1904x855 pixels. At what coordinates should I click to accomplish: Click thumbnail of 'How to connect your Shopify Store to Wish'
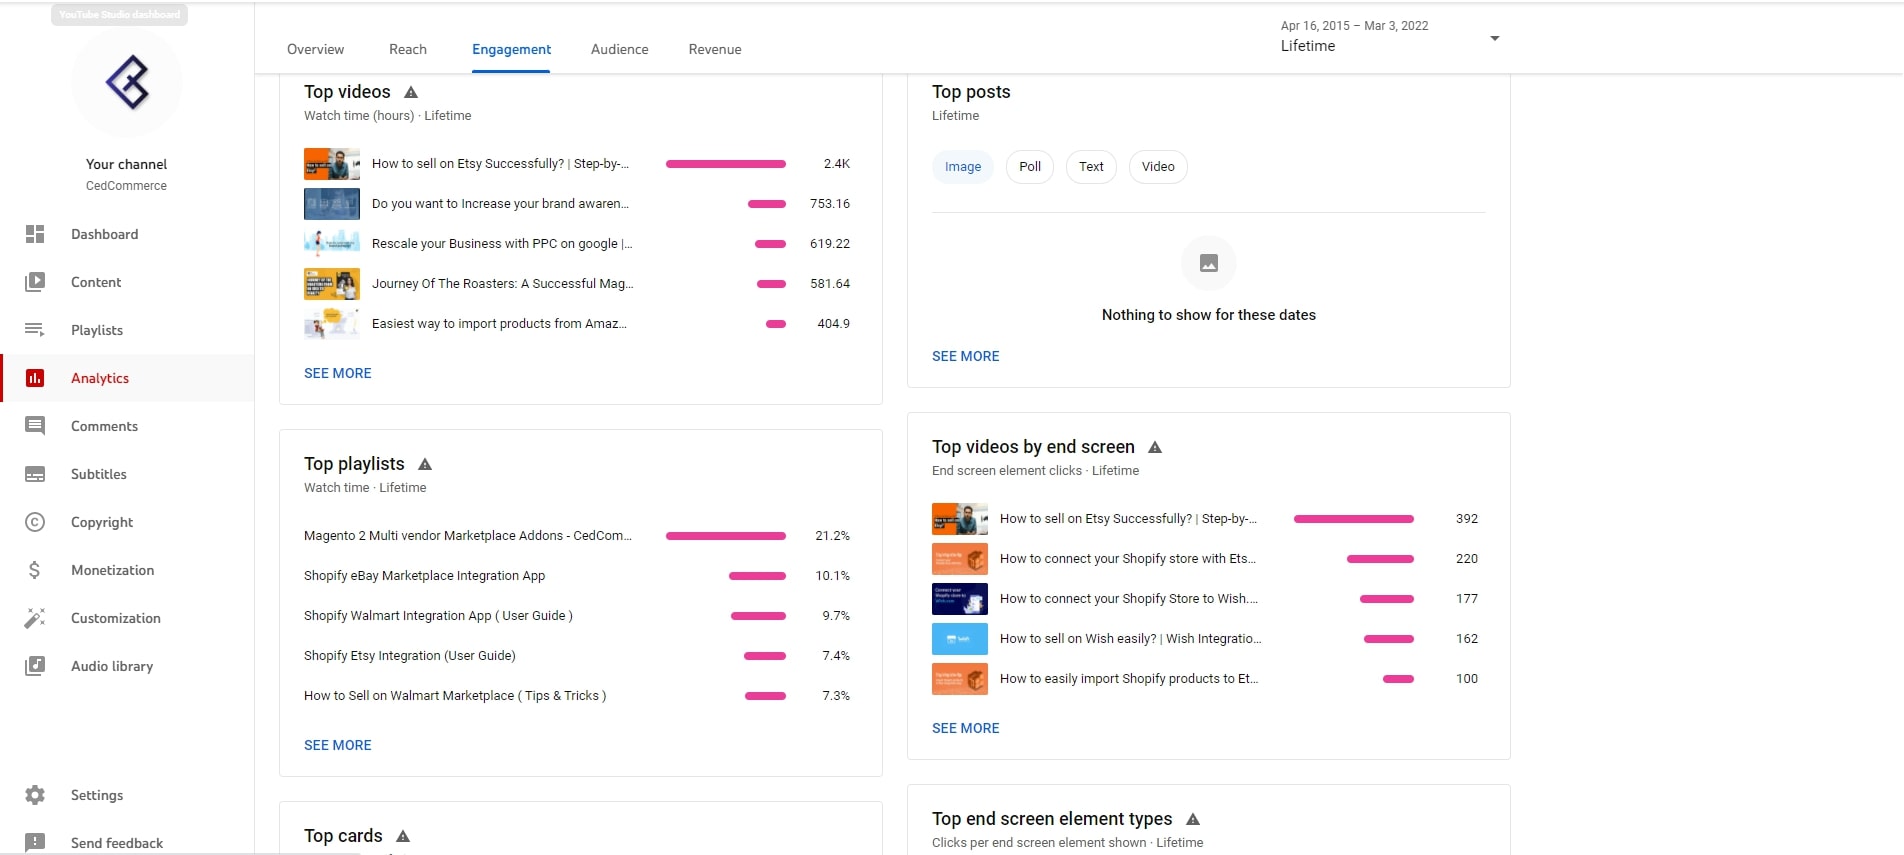coord(960,599)
